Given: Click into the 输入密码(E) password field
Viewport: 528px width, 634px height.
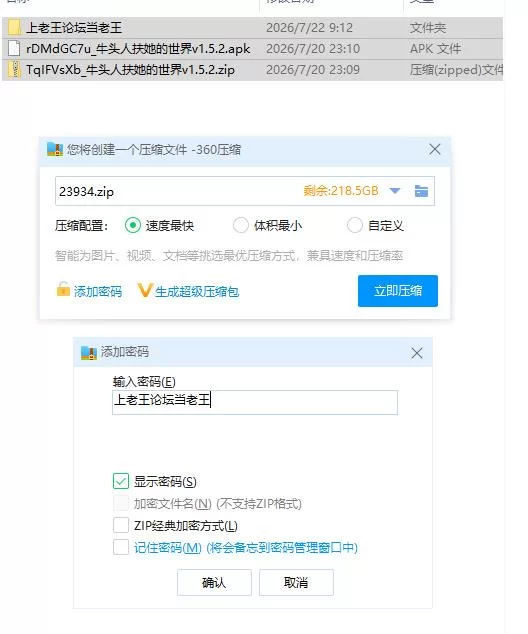Looking at the screenshot, I should (255, 402).
